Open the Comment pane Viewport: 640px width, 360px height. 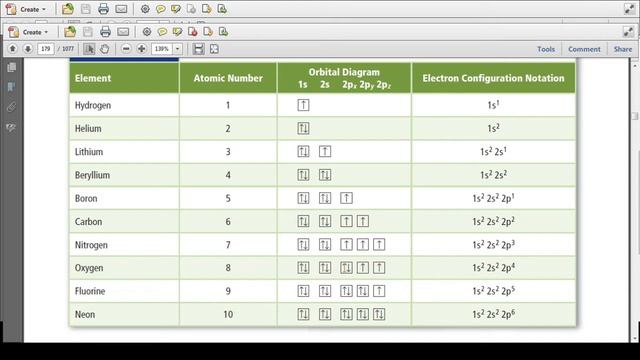click(584, 49)
